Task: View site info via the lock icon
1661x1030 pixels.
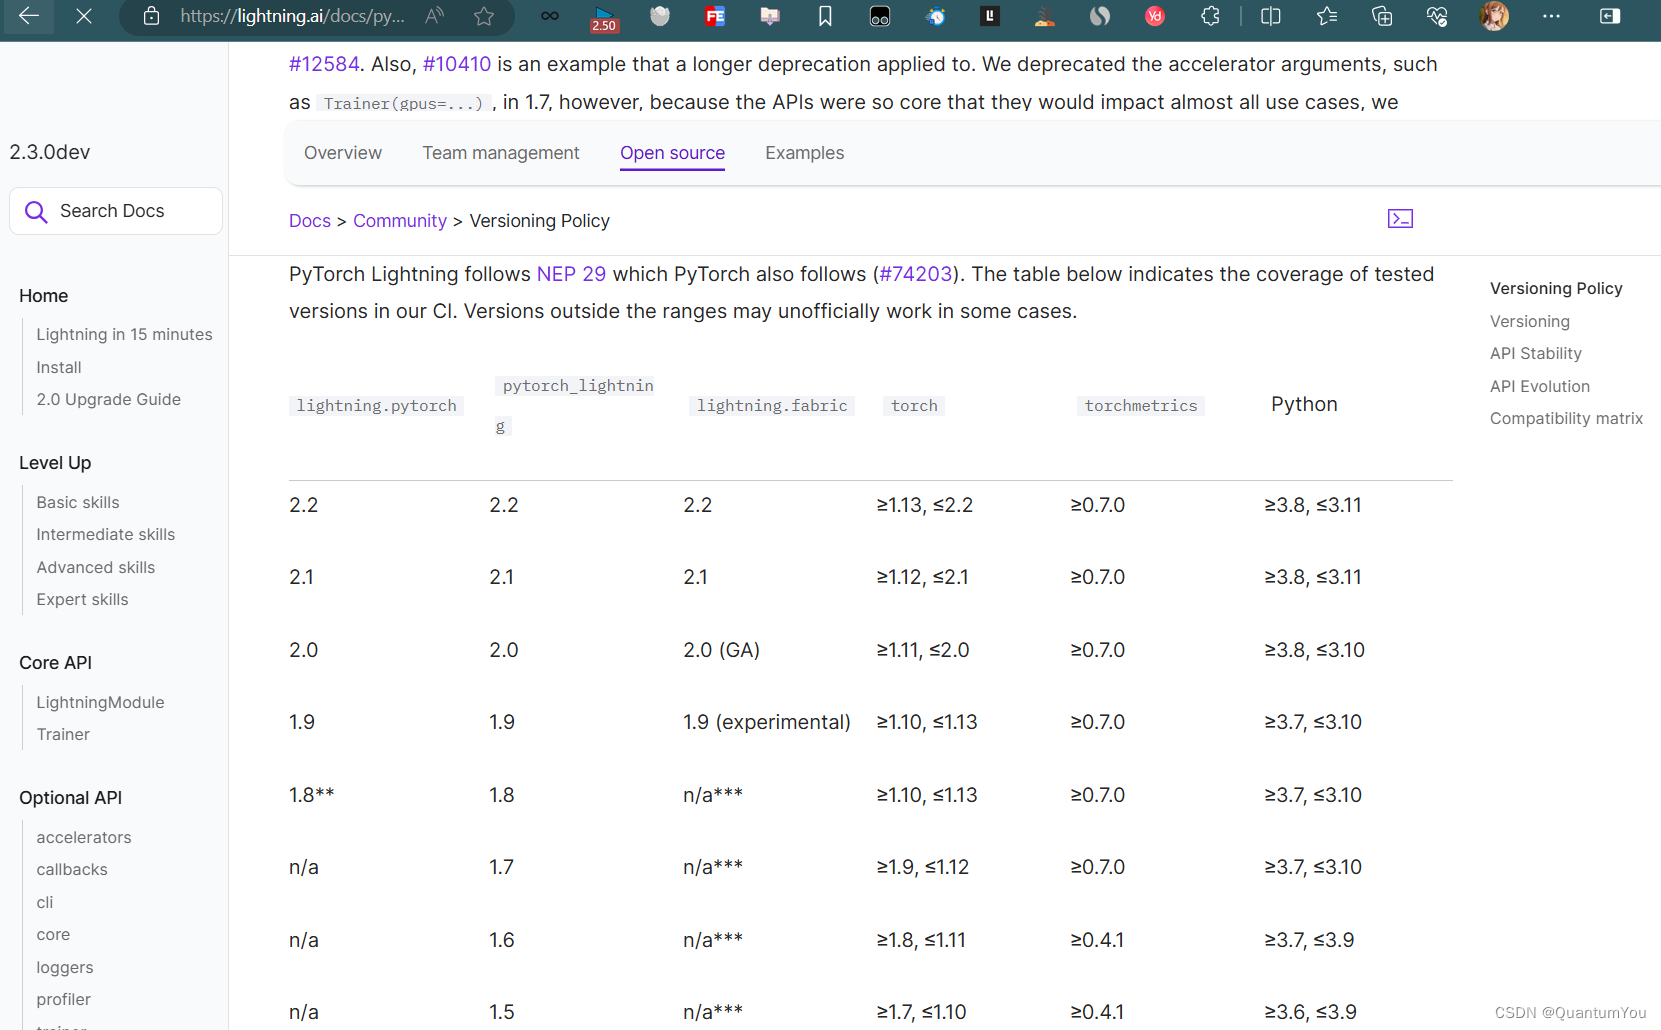Action: (x=151, y=16)
